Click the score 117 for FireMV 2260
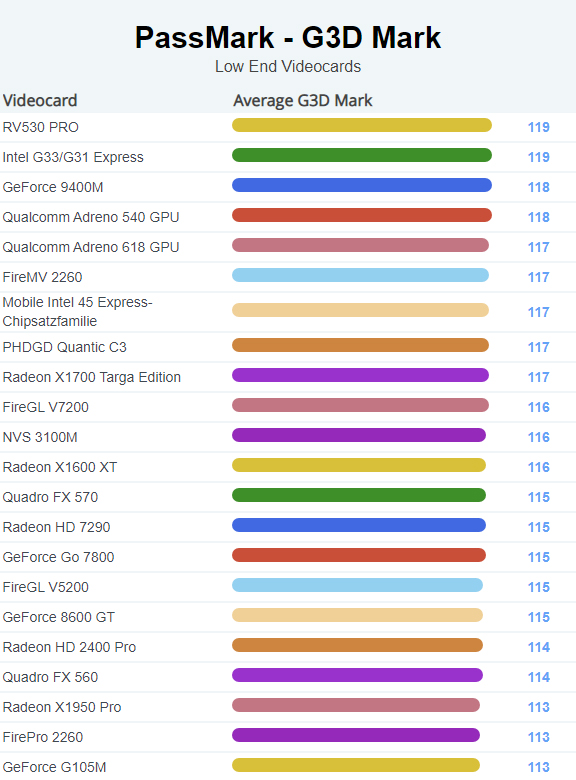 (539, 277)
